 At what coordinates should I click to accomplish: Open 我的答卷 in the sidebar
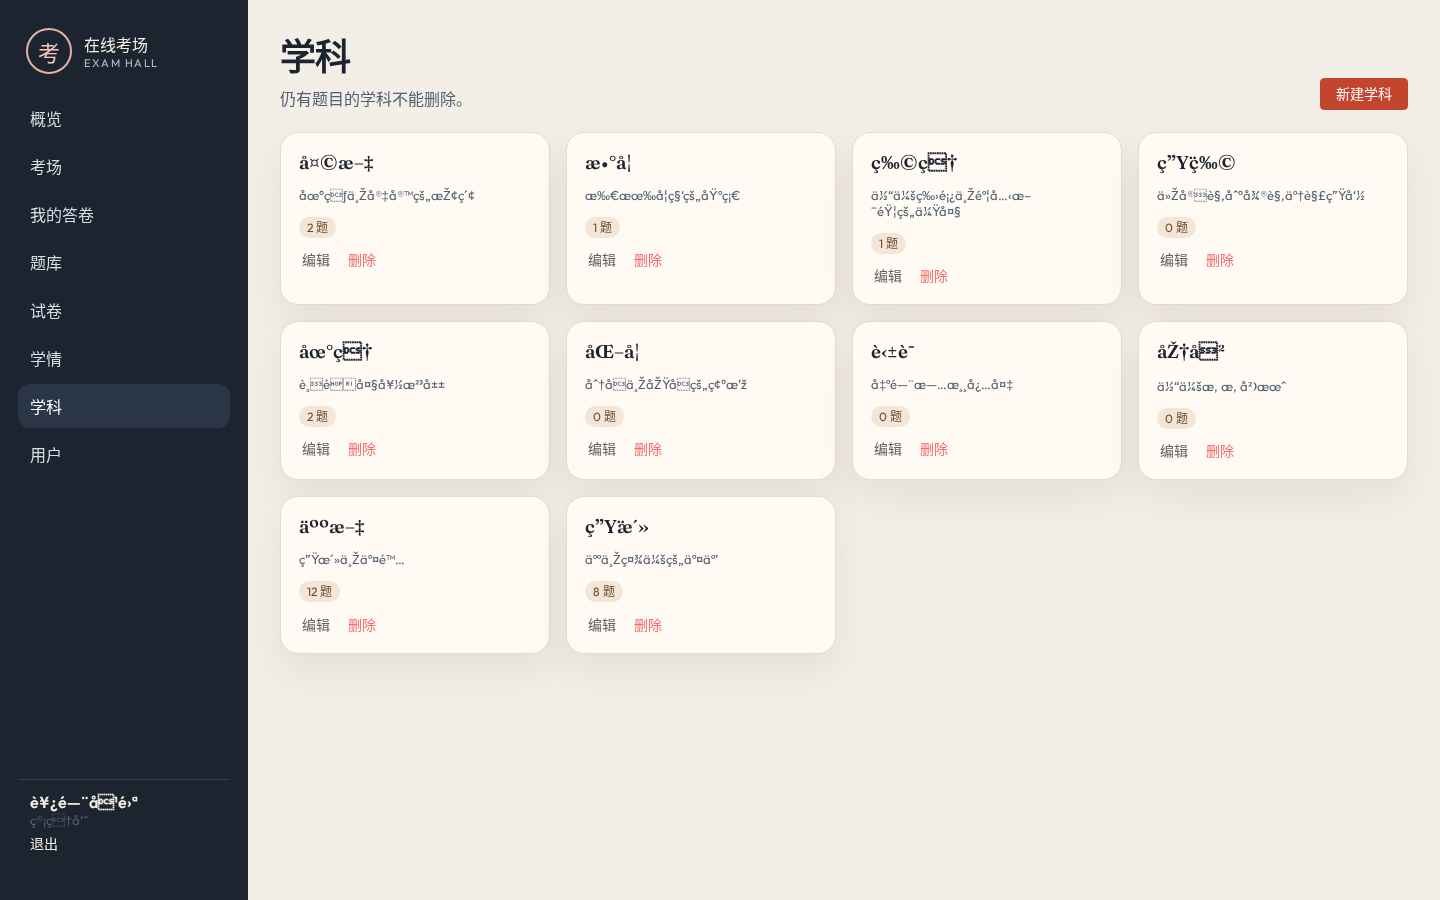click(x=124, y=215)
